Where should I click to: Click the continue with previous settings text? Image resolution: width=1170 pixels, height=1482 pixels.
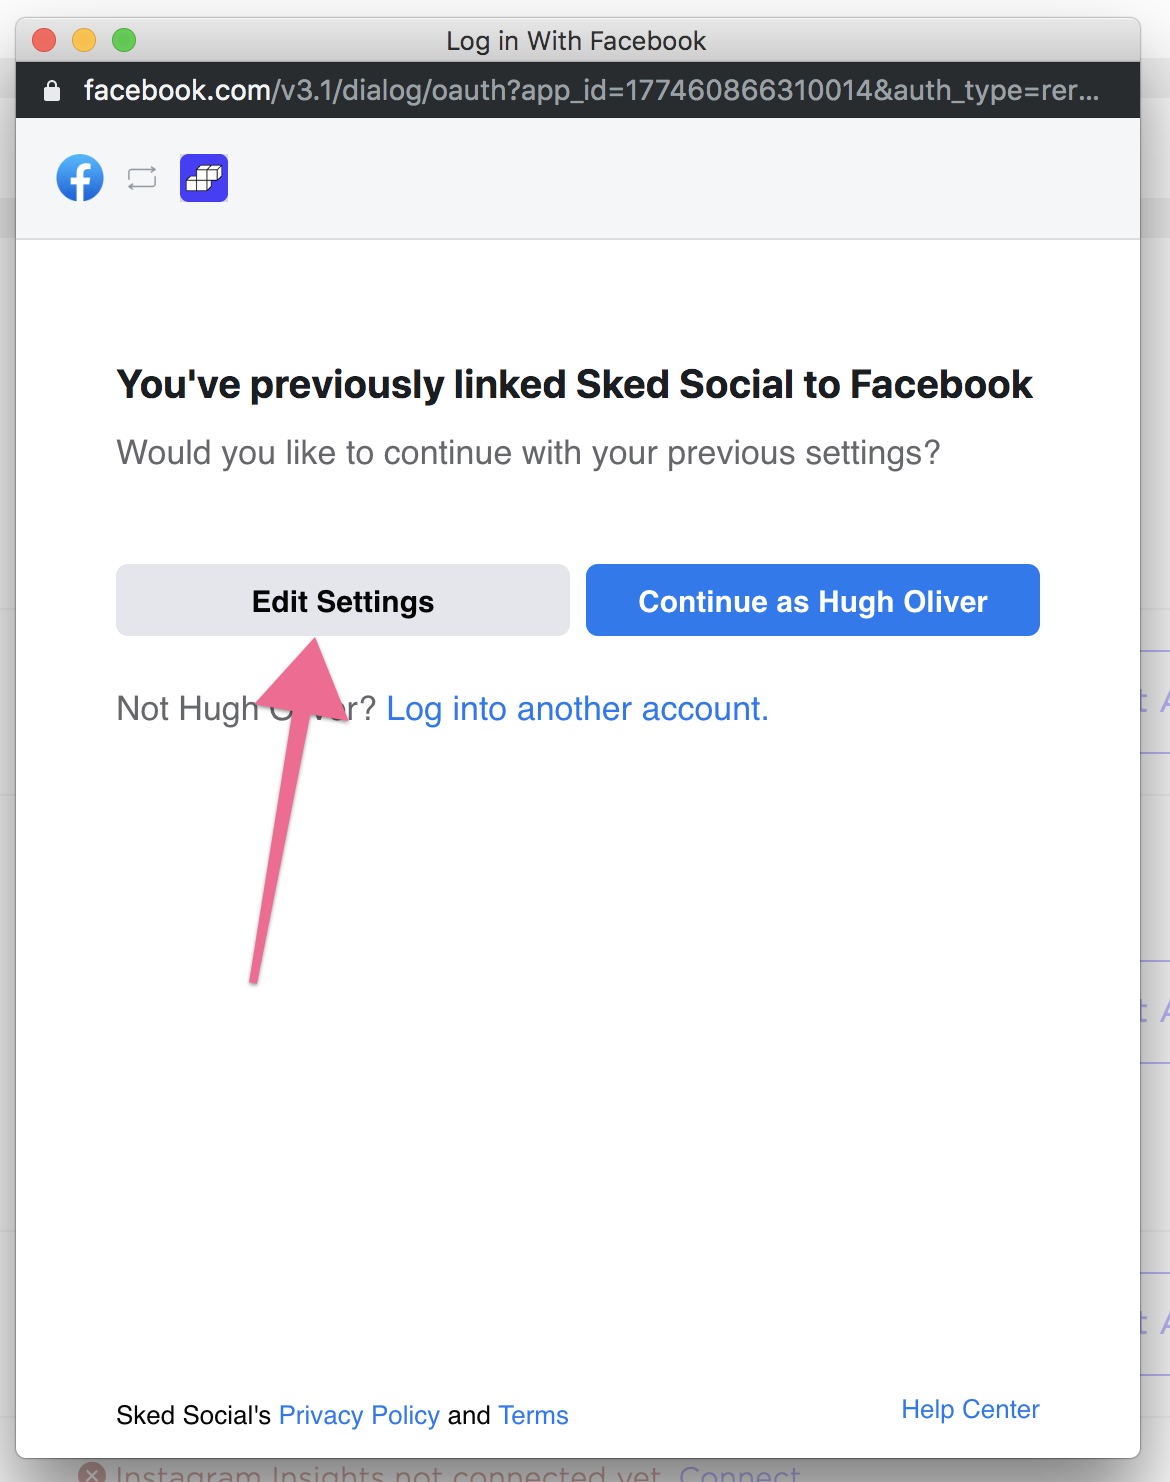pyautogui.click(x=528, y=453)
